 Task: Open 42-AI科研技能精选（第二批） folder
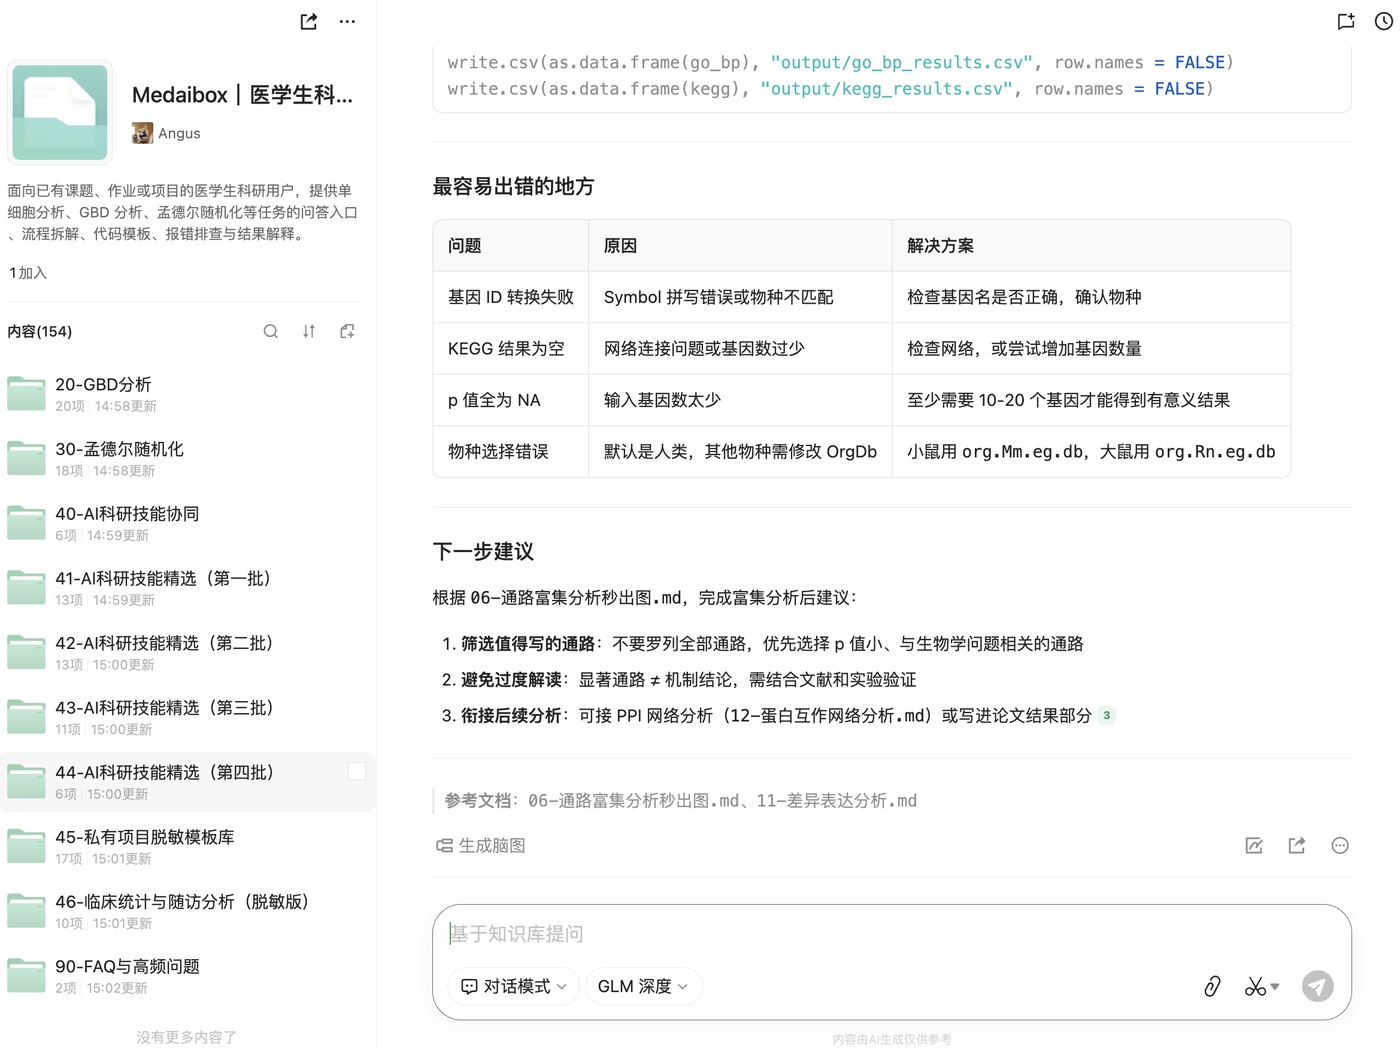pyautogui.click(x=186, y=653)
